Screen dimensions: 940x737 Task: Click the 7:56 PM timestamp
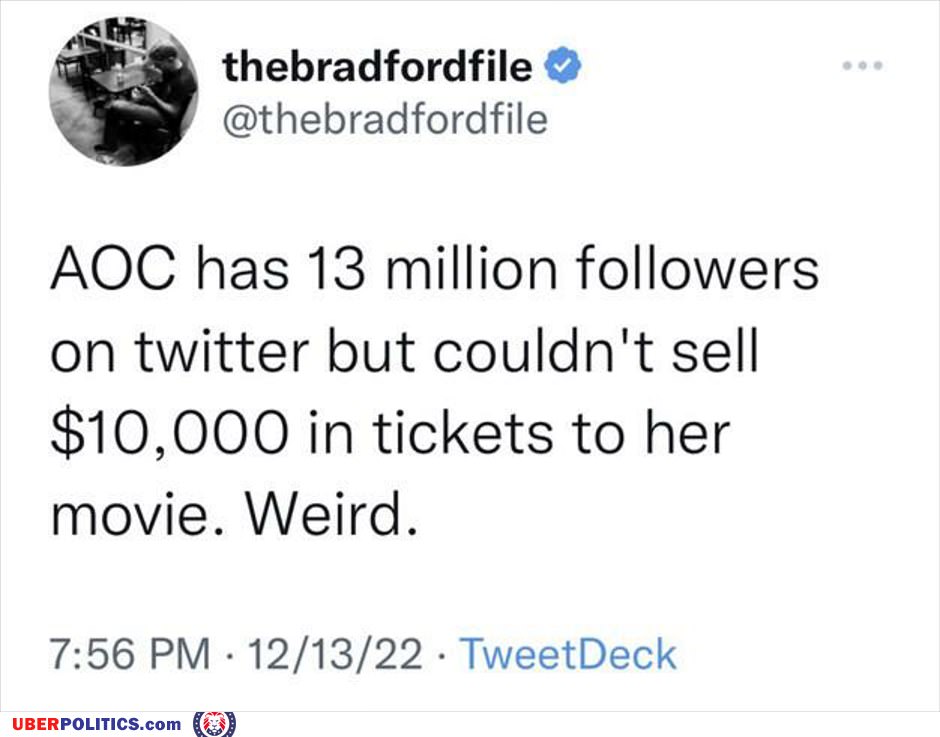click(x=130, y=653)
